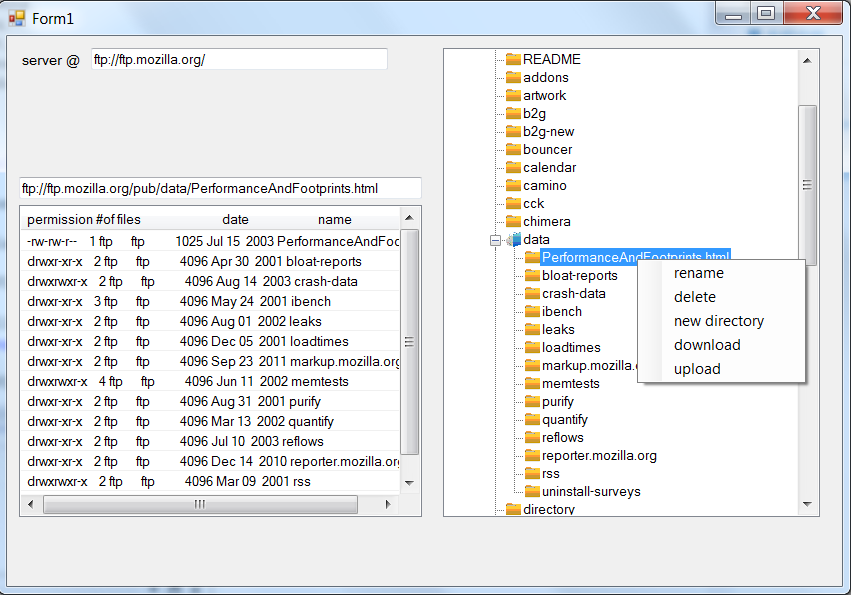The height and width of the screenshot is (595, 851).
Task: Click the camino folder icon
Action: [513, 186]
